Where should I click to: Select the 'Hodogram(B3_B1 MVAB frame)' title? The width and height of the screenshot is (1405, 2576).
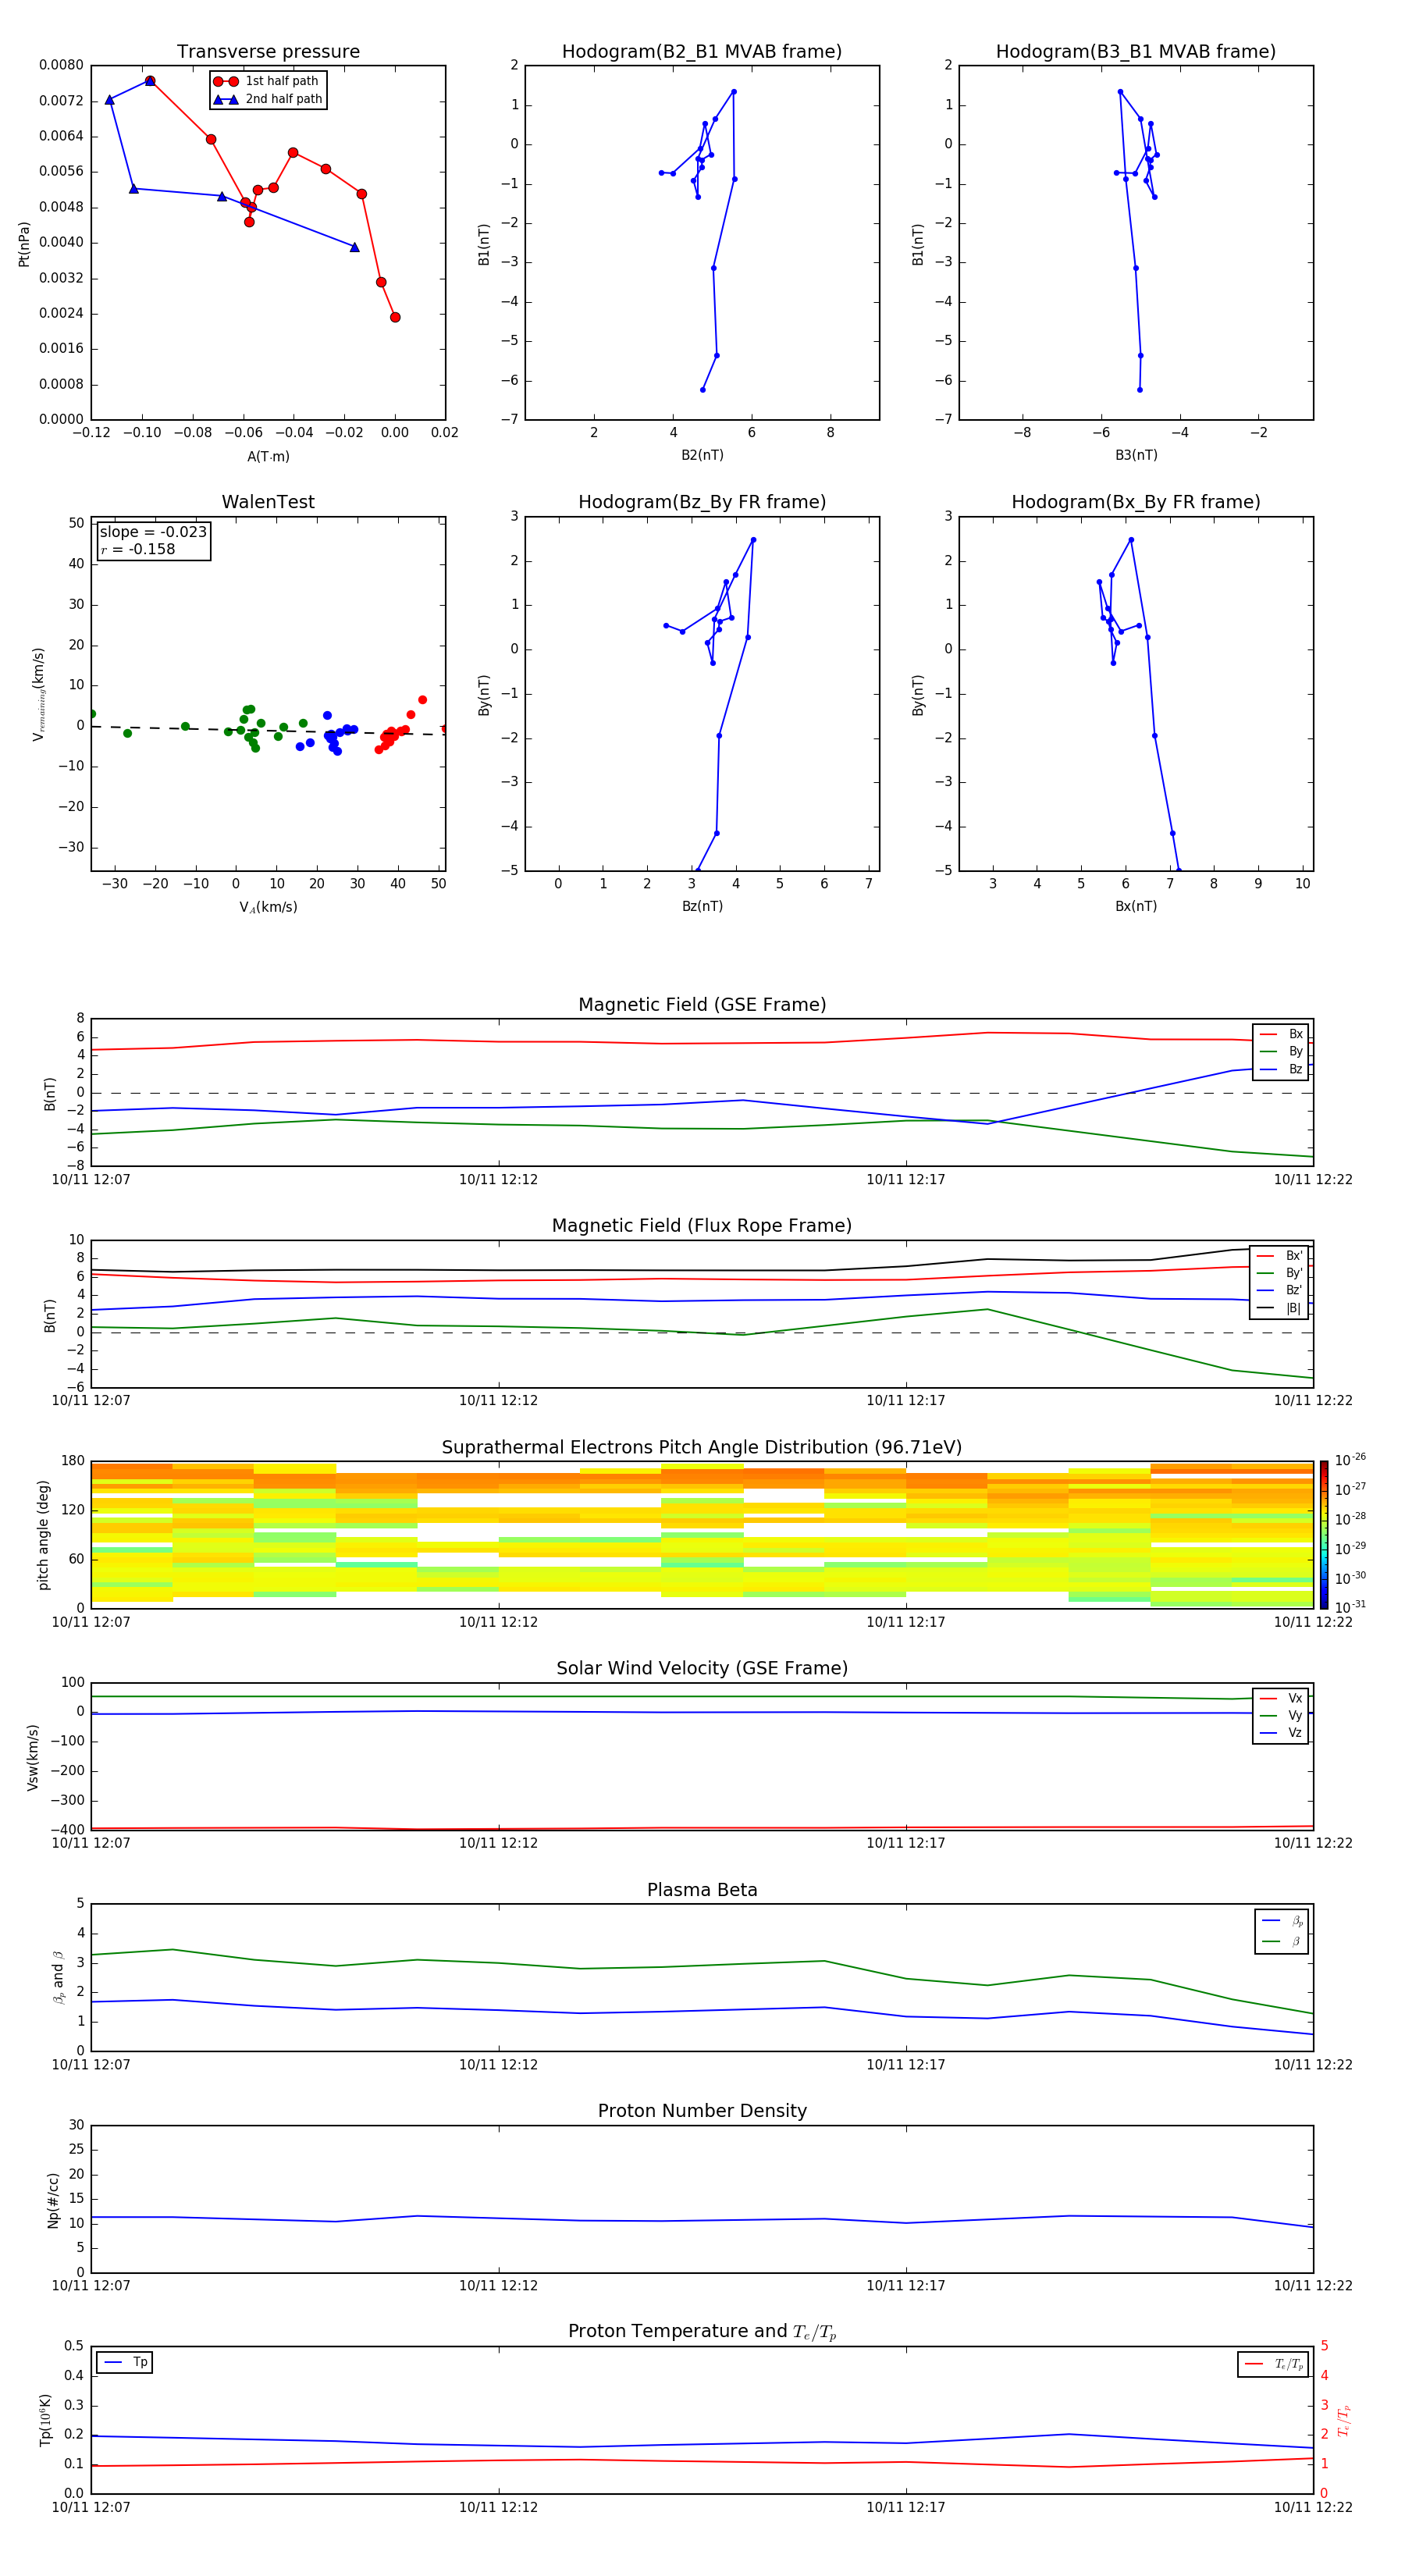point(1136,52)
